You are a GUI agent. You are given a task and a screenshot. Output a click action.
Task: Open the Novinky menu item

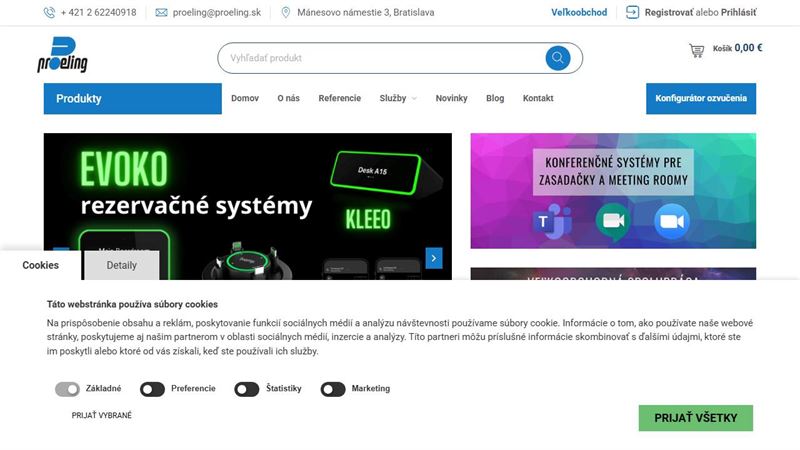click(x=451, y=98)
